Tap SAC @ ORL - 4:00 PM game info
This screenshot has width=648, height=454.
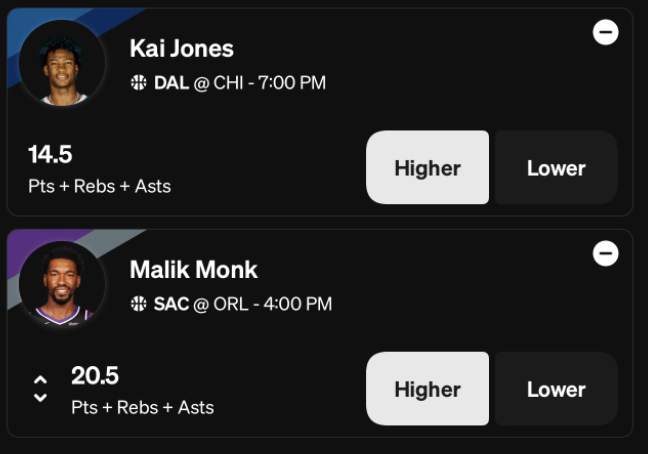tap(243, 304)
